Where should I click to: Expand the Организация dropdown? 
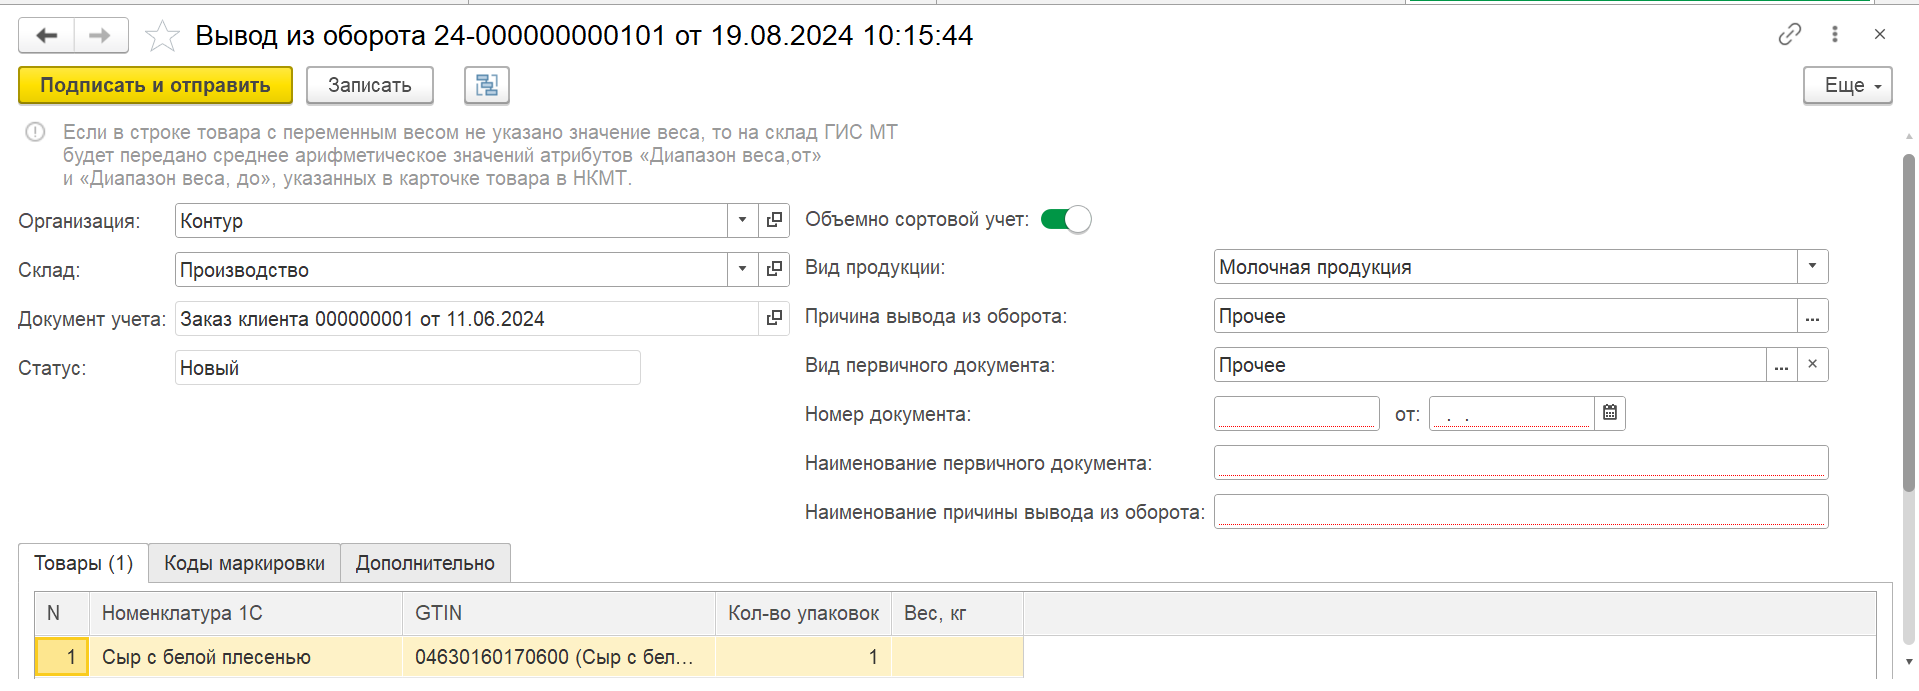[x=742, y=220]
